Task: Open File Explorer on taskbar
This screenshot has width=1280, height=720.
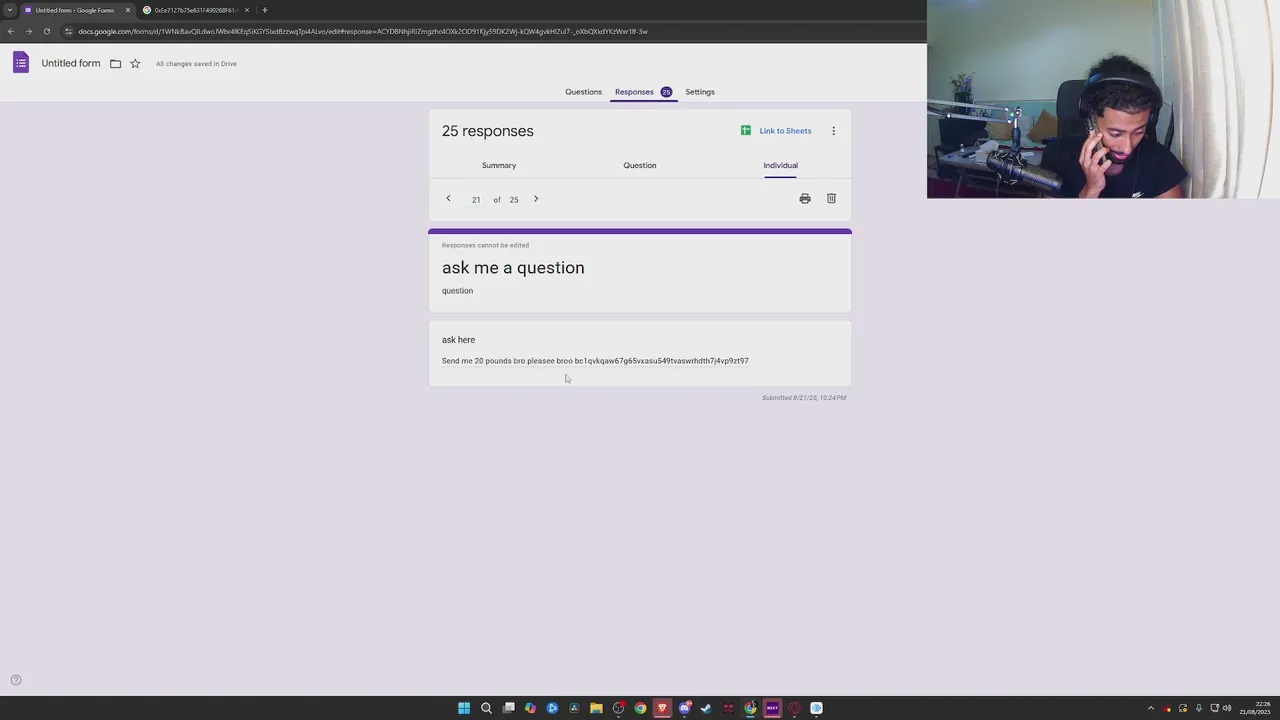Action: (x=596, y=708)
